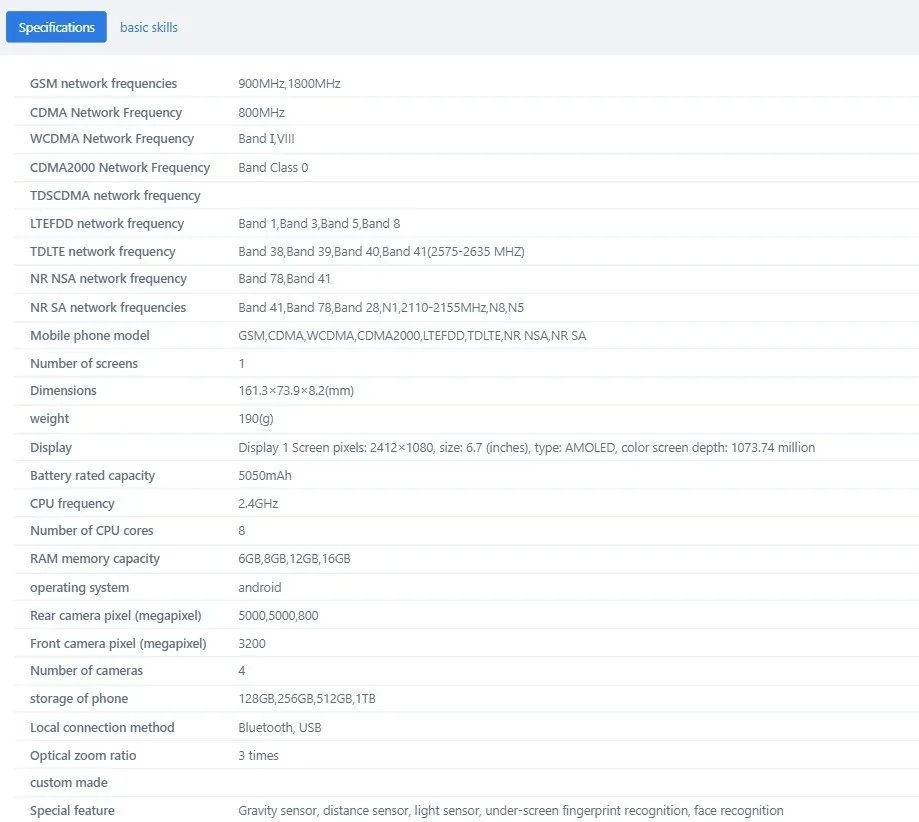The height and width of the screenshot is (822, 919).
Task: Select the WCDMA Band I,VIII value
Action: pos(266,139)
